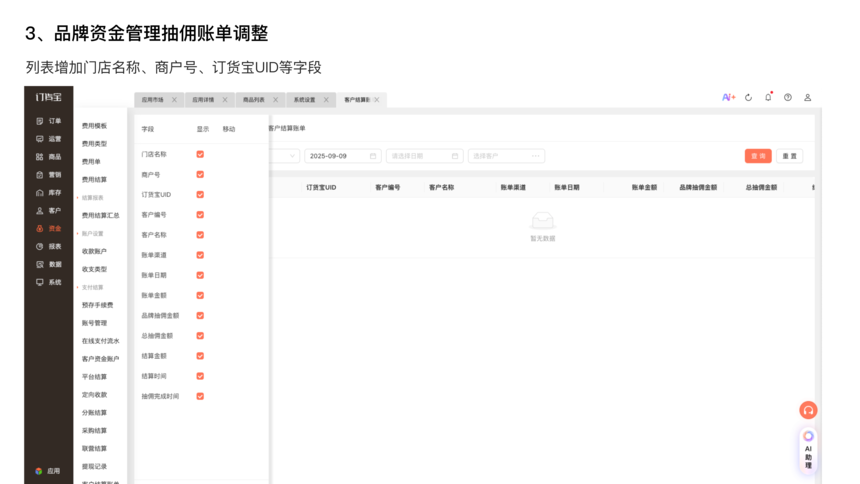The width and height of the screenshot is (860, 484).
Task: Click the 商品 (Products) sidebar icon
Action: pos(40,157)
